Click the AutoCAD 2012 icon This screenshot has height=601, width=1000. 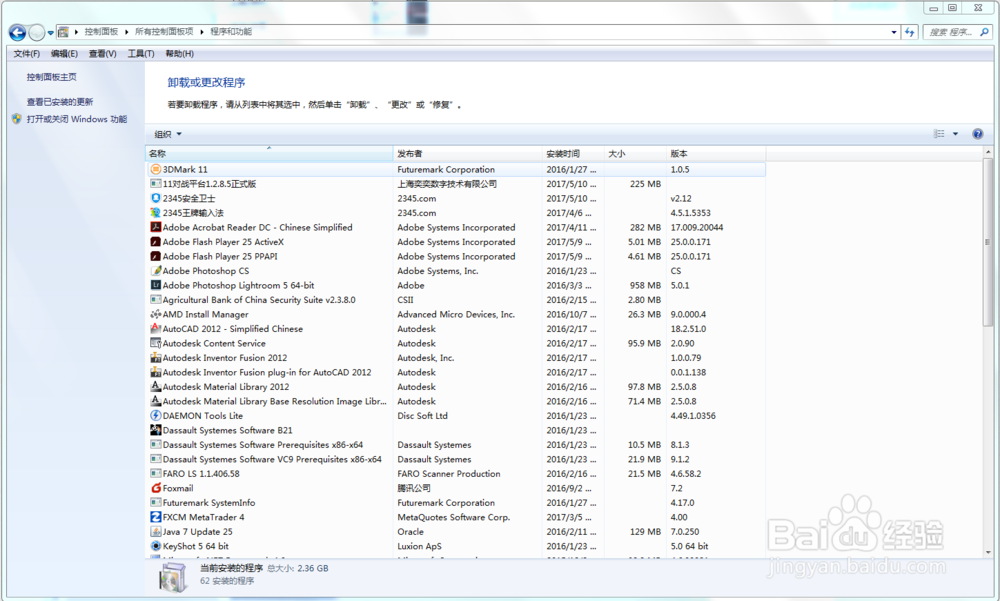coord(156,329)
